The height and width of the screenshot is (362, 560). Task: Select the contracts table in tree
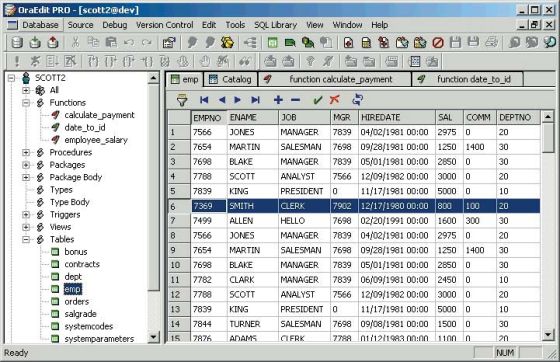(82, 264)
